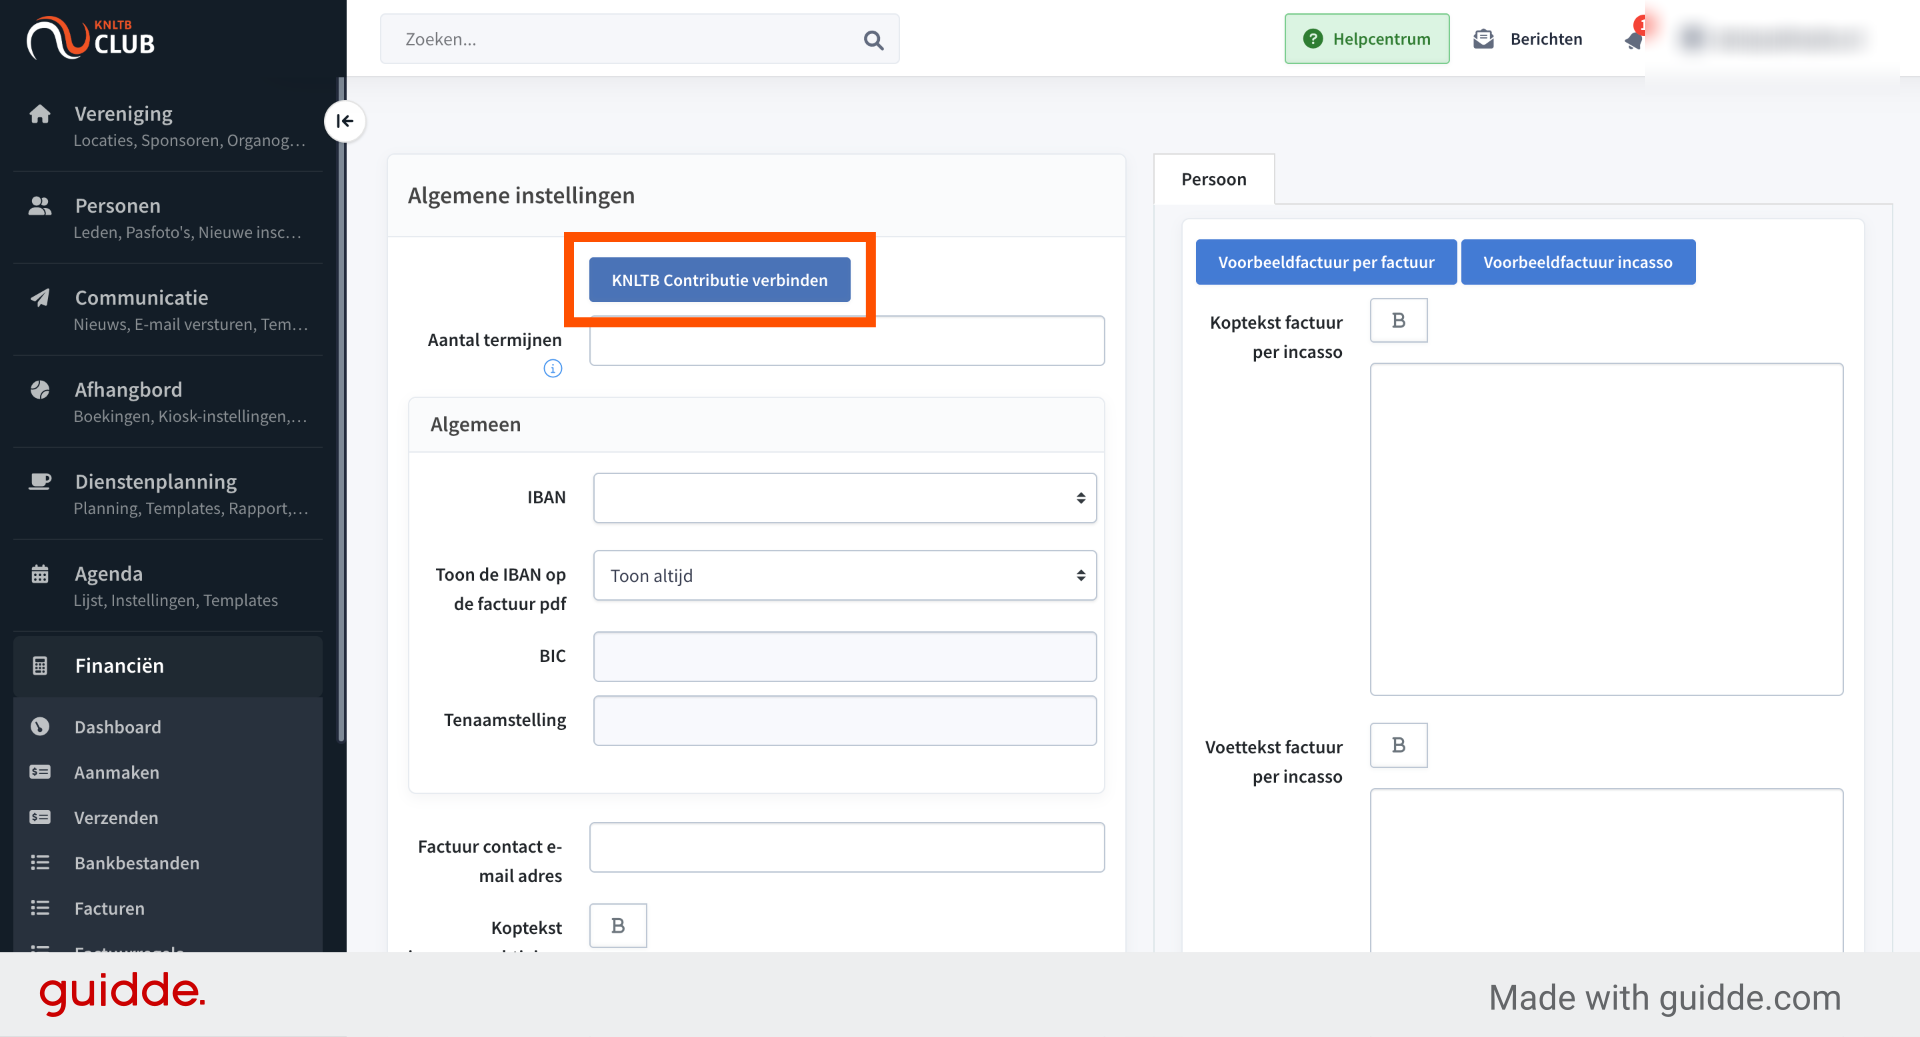This screenshot has height=1037, width=1920.
Task: Click KNLTB Contributie verbinden button
Action: [720, 280]
